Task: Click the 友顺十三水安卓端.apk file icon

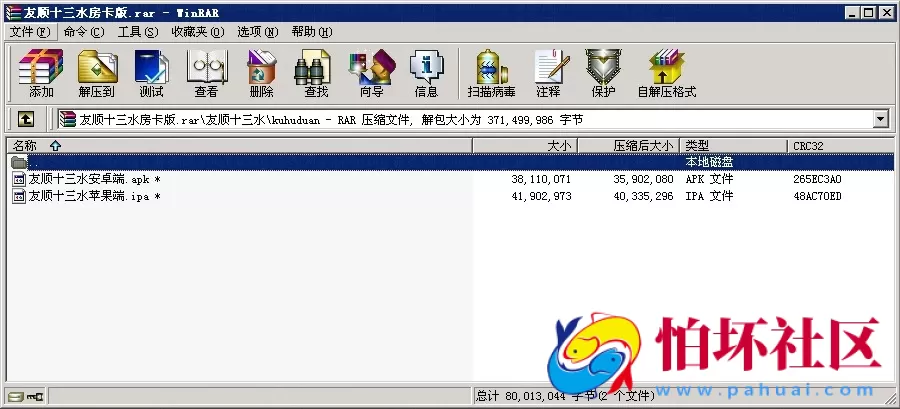Action: pos(19,180)
